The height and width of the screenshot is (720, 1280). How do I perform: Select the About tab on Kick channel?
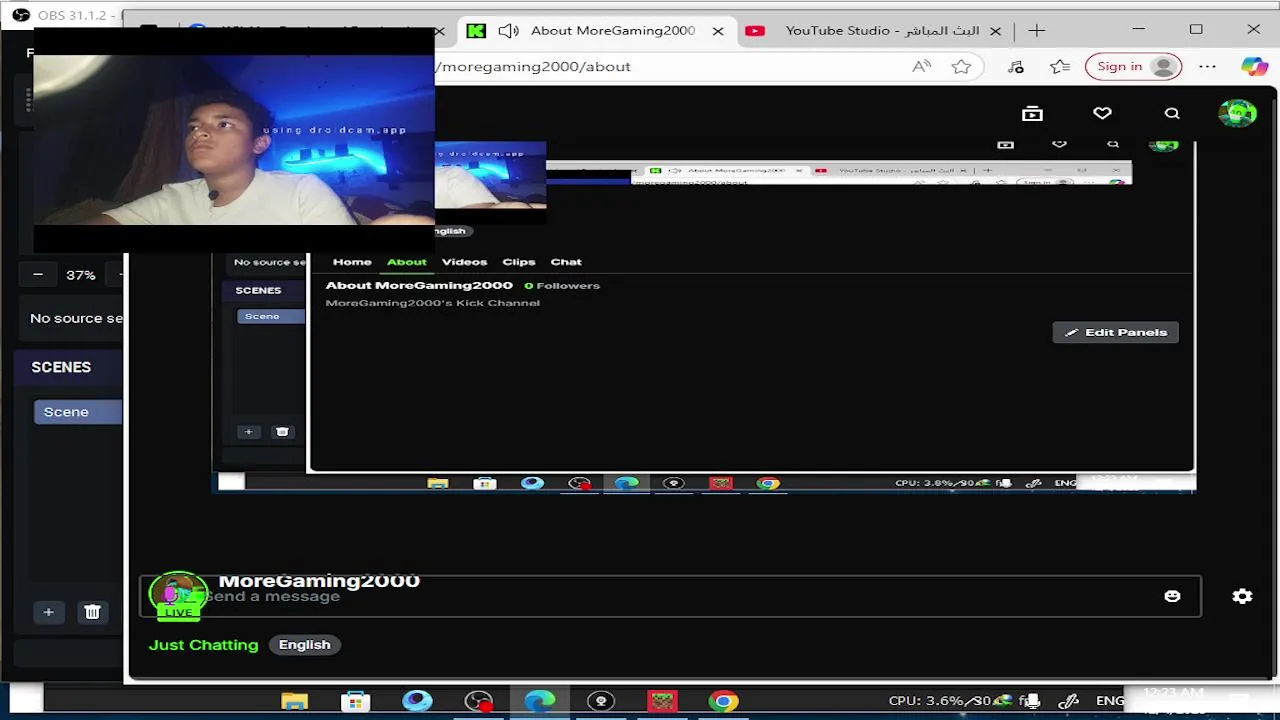tap(407, 262)
